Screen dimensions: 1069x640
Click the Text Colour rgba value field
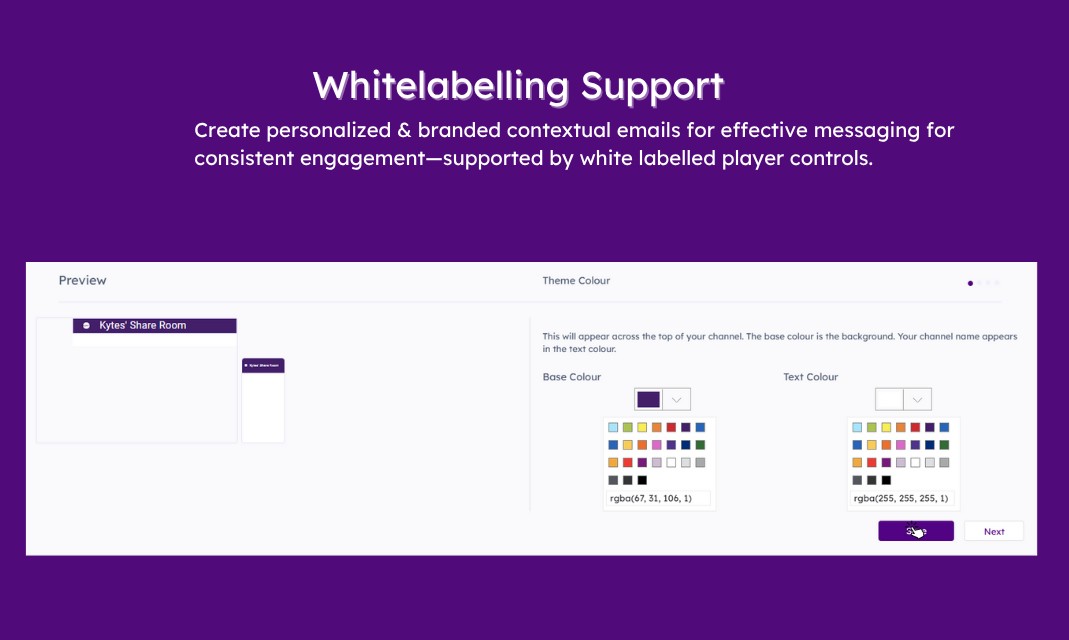901,498
